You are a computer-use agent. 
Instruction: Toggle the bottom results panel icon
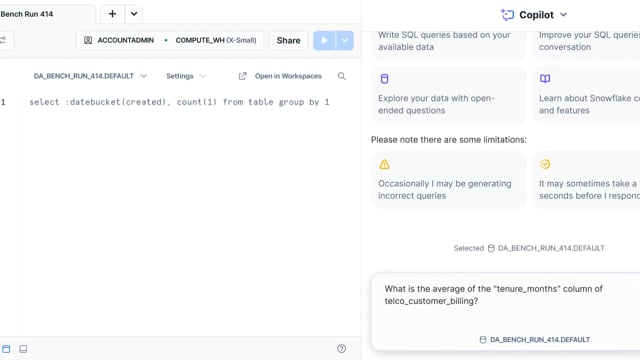point(23,349)
